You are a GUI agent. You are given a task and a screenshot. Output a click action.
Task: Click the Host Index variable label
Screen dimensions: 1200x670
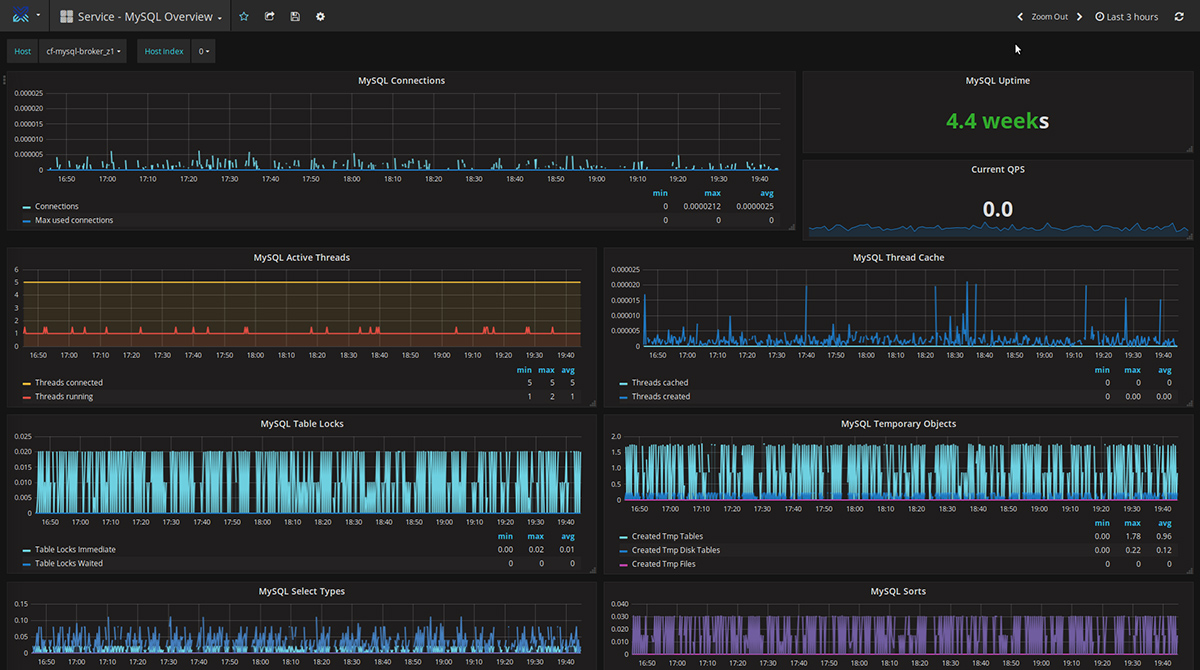(x=164, y=51)
